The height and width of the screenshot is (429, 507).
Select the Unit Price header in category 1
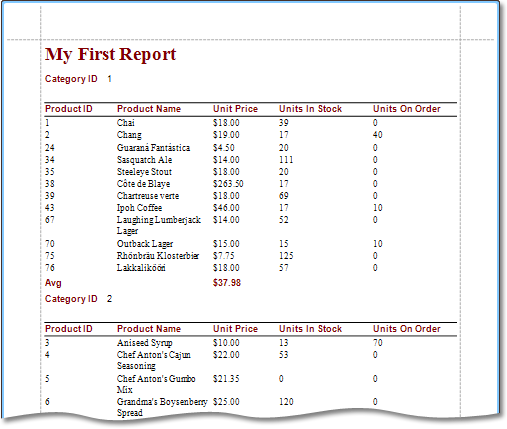click(x=235, y=109)
